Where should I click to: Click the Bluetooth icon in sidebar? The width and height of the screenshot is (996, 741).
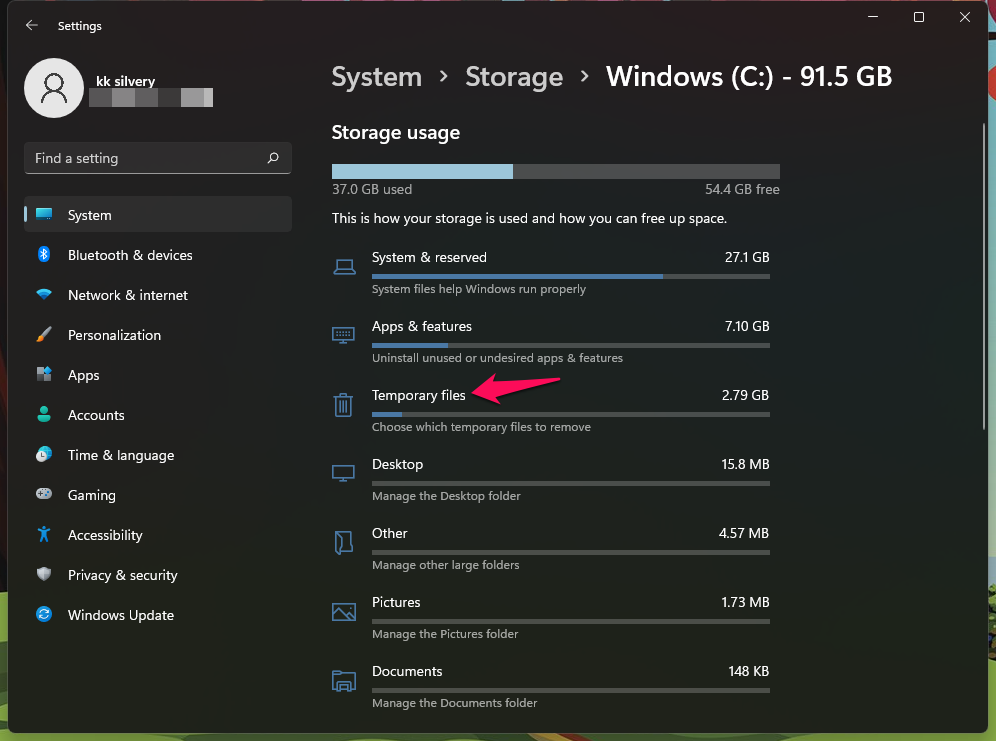pos(44,255)
